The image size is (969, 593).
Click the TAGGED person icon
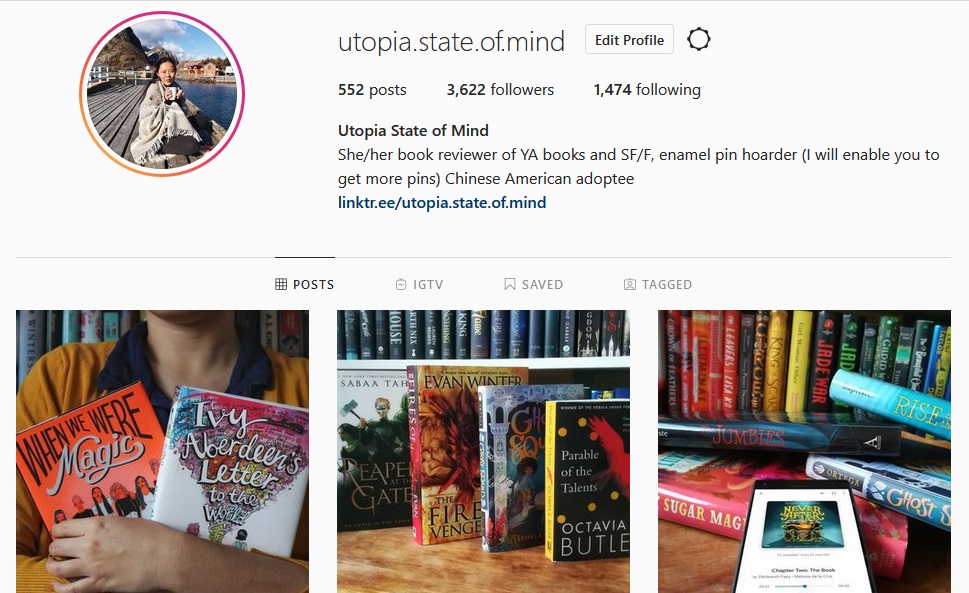click(630, 284)
